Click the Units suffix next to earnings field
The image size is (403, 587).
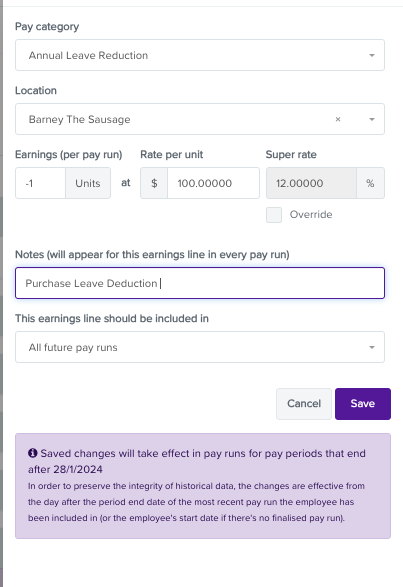(88, 183)
